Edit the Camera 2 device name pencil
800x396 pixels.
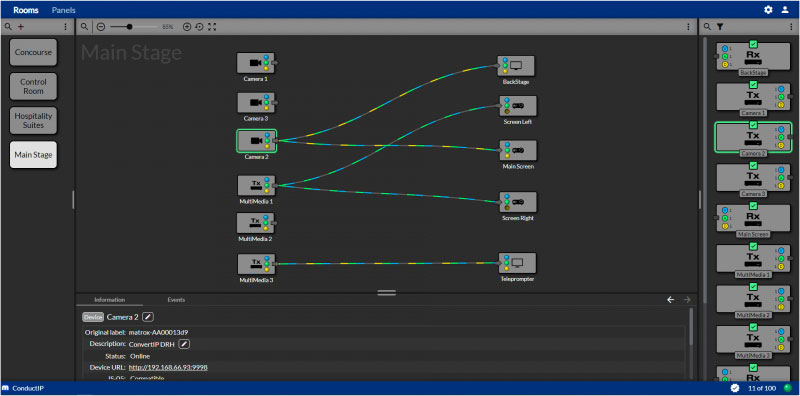pos(147,317)
